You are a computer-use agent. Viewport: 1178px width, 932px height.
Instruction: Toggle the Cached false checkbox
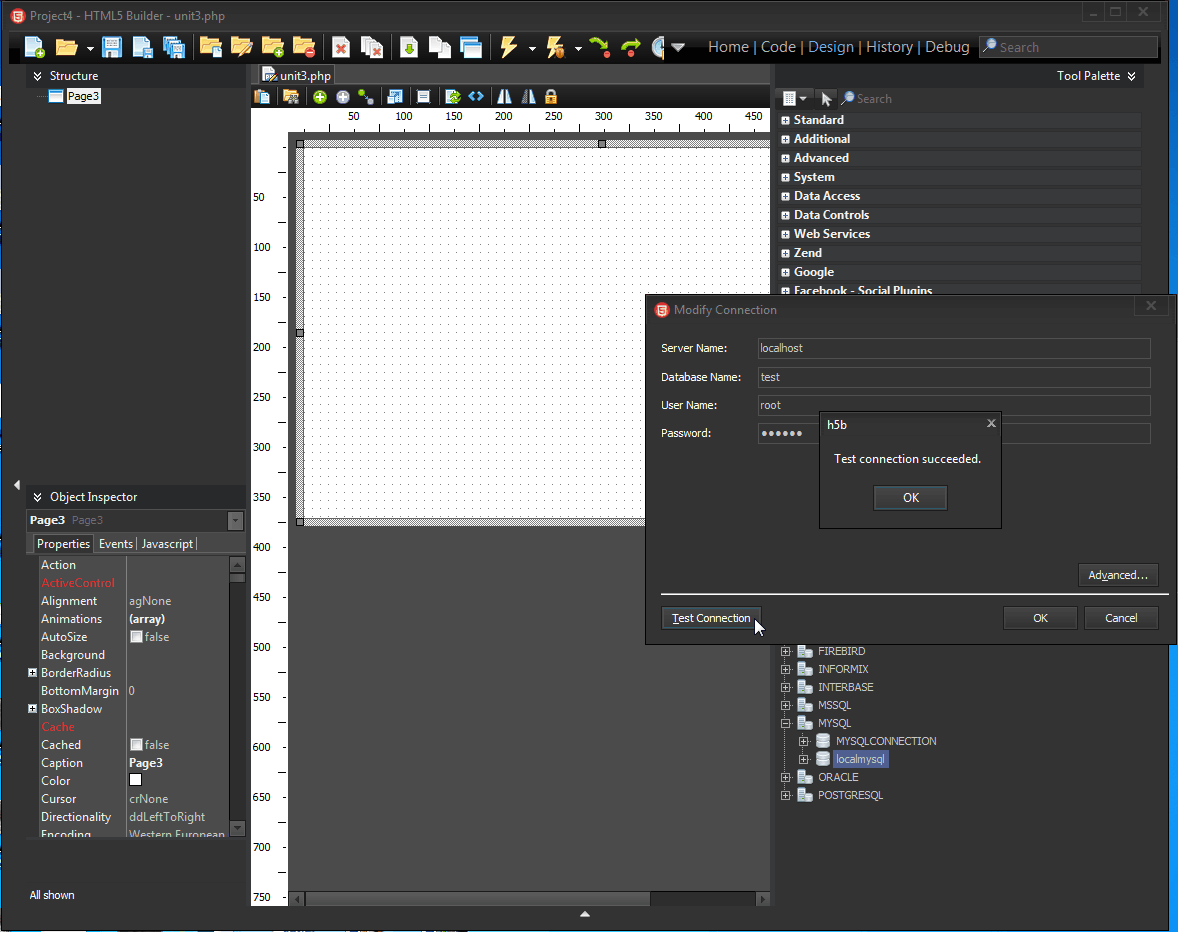tap(136, 745)
